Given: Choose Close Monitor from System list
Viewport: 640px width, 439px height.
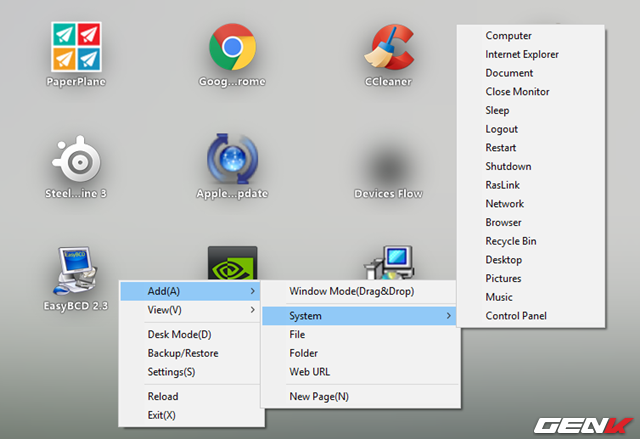Looking at the screenshot, I should tap(517, 92).
